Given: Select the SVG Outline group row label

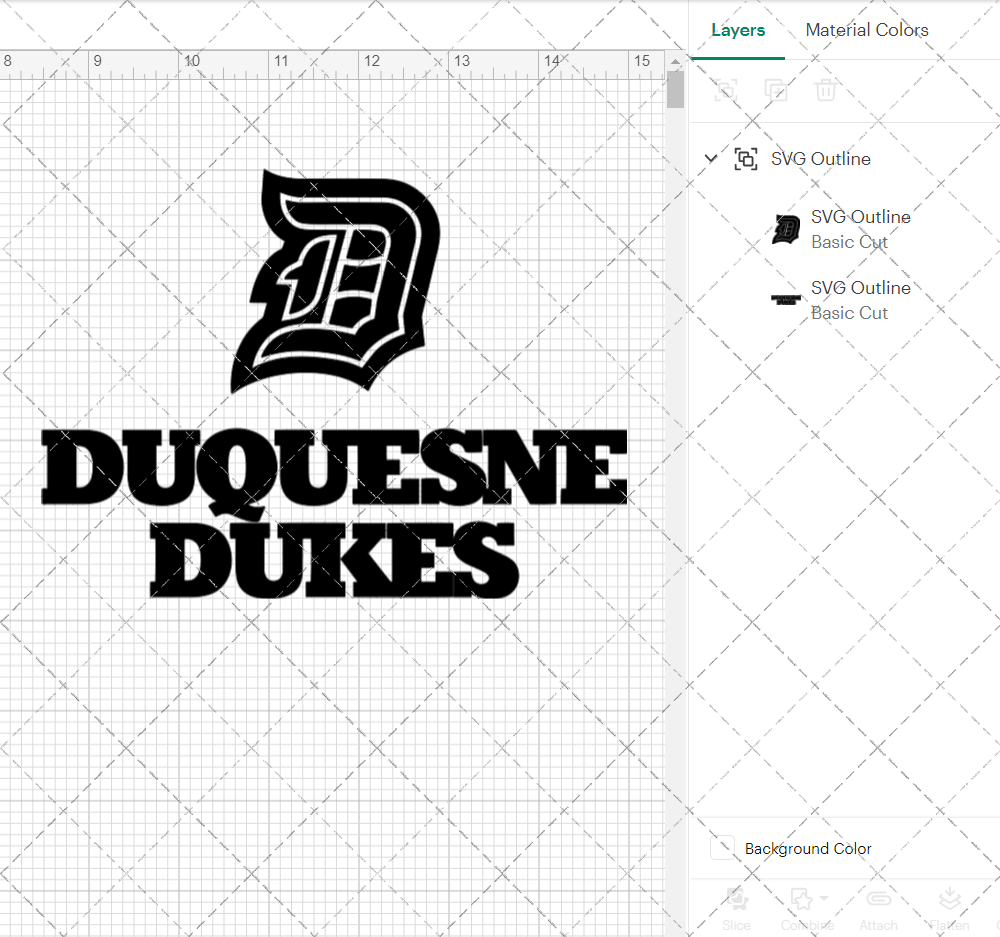Looking at the screenshot, I should pyautogui.click(x=820, y=159).
